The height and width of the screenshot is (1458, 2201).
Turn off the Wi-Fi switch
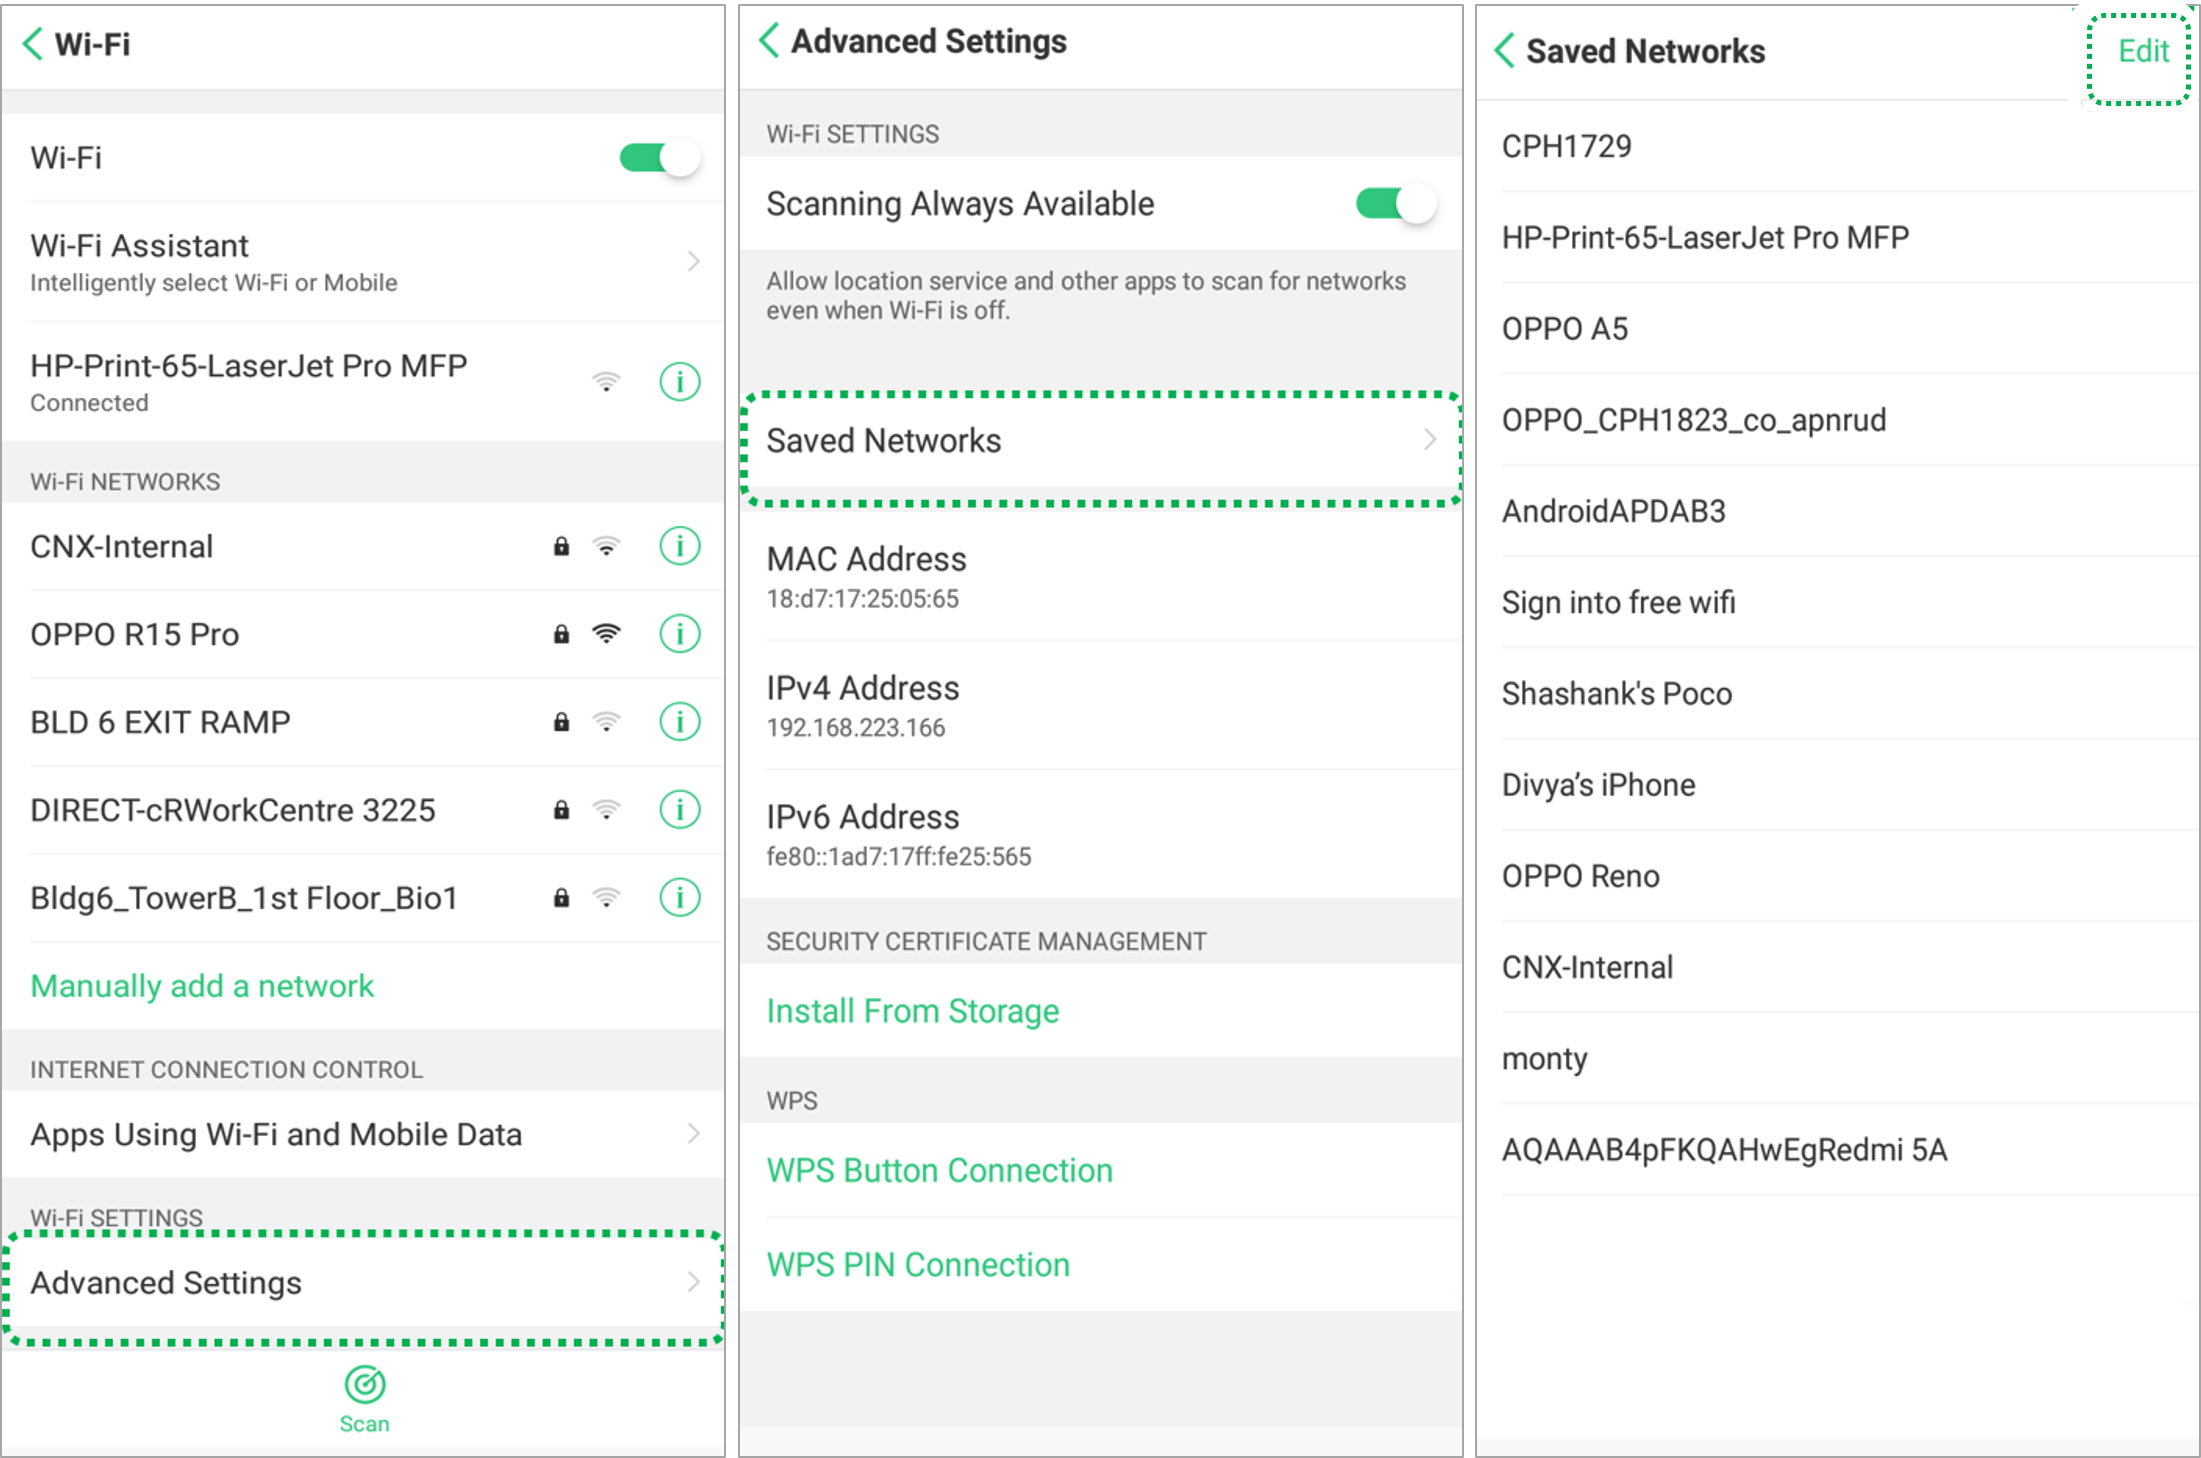[x=659, y=158]
